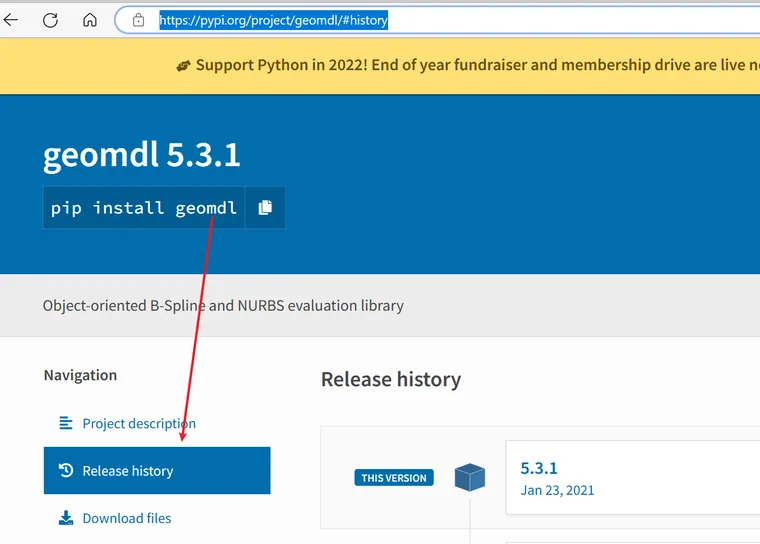Click the Download files arrow icon
The width and height of the screenshot is (760, 544).
click(x=66, y=518)
